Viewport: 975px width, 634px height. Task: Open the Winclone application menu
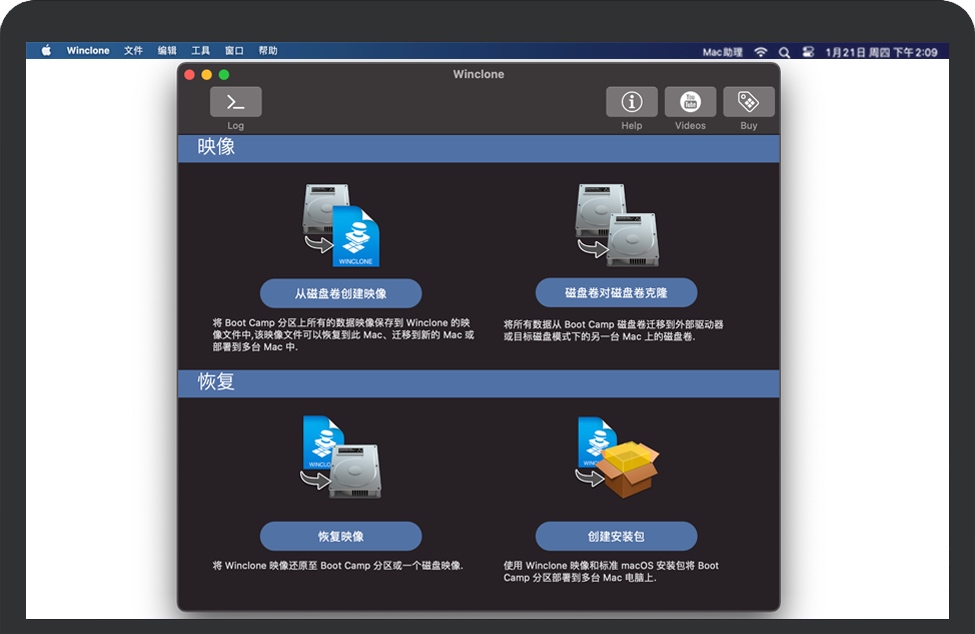coord(87,49)
